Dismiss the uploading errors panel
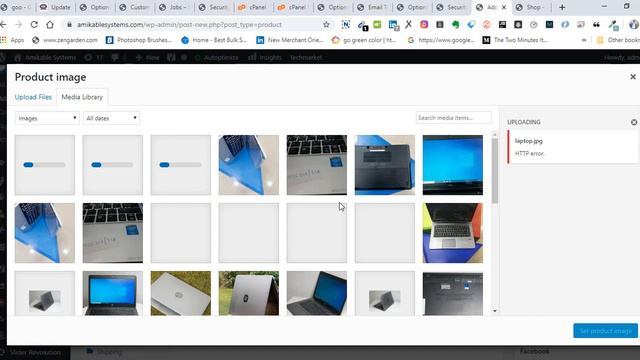 point(633,122)
